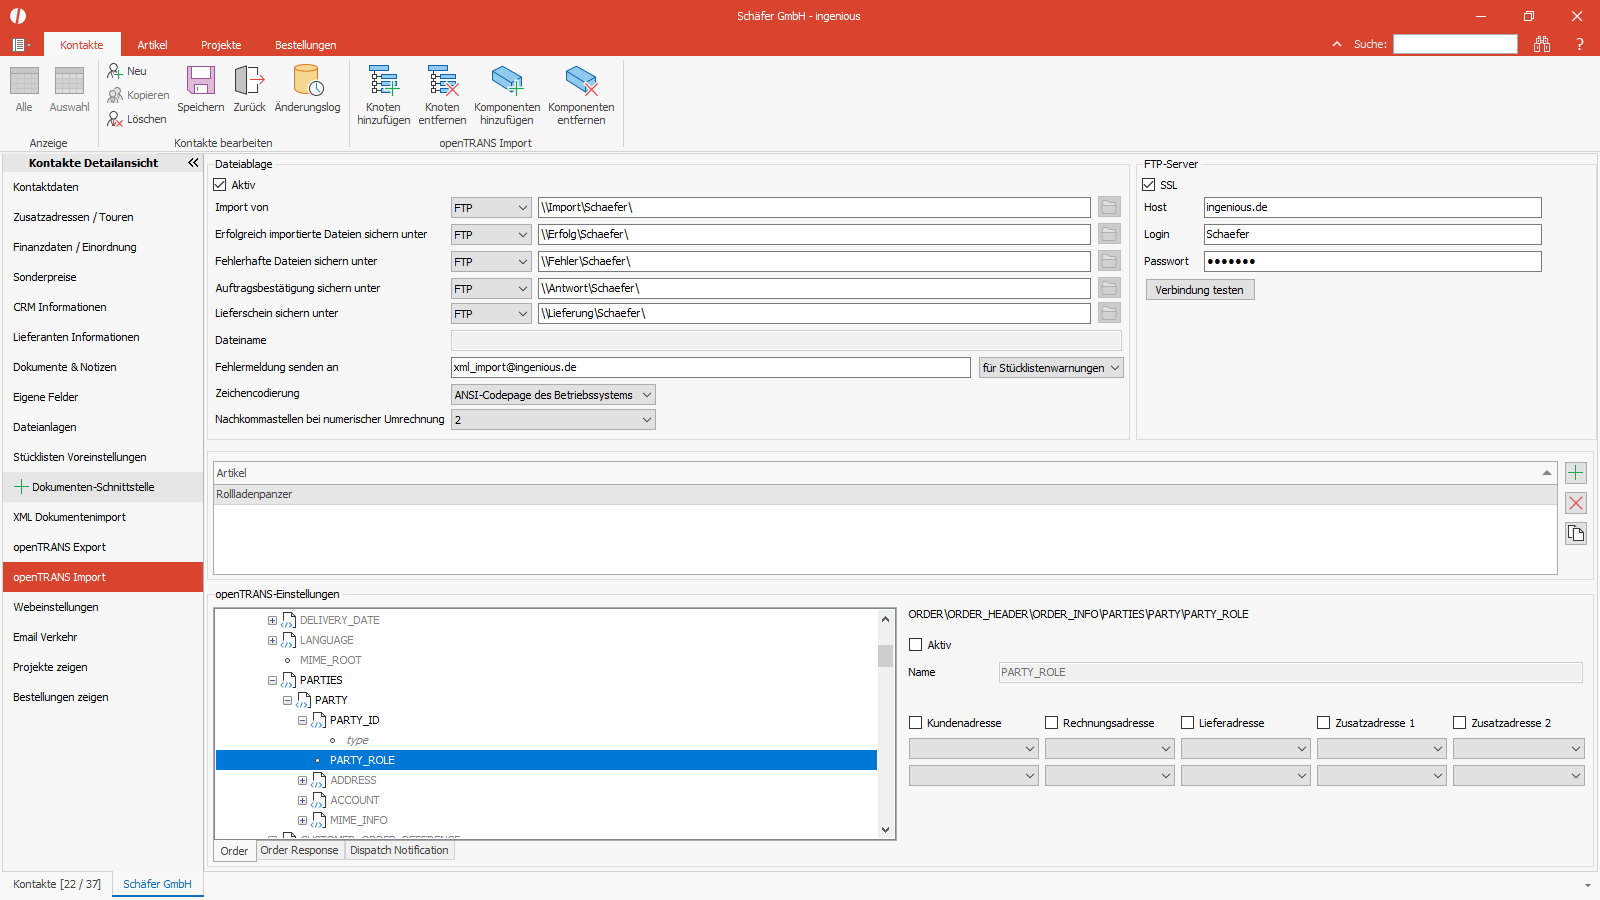1600x900 pixels.
Task: Switch to the Projekte ribbon tab
Action: 221,45
